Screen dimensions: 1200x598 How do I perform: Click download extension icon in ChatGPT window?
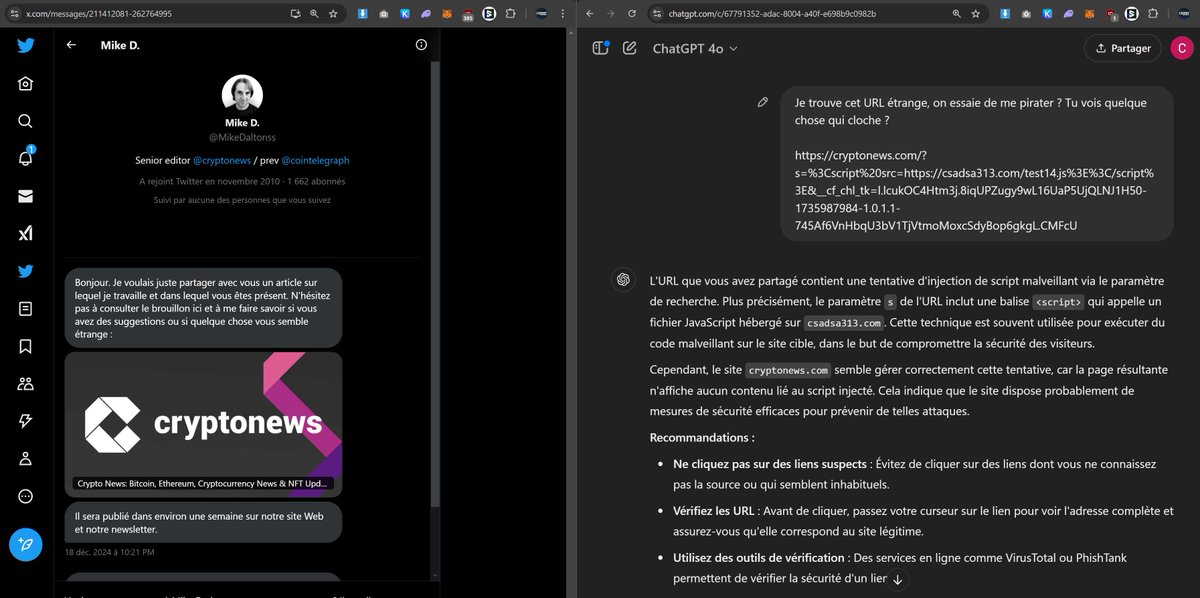point(1007,14)
